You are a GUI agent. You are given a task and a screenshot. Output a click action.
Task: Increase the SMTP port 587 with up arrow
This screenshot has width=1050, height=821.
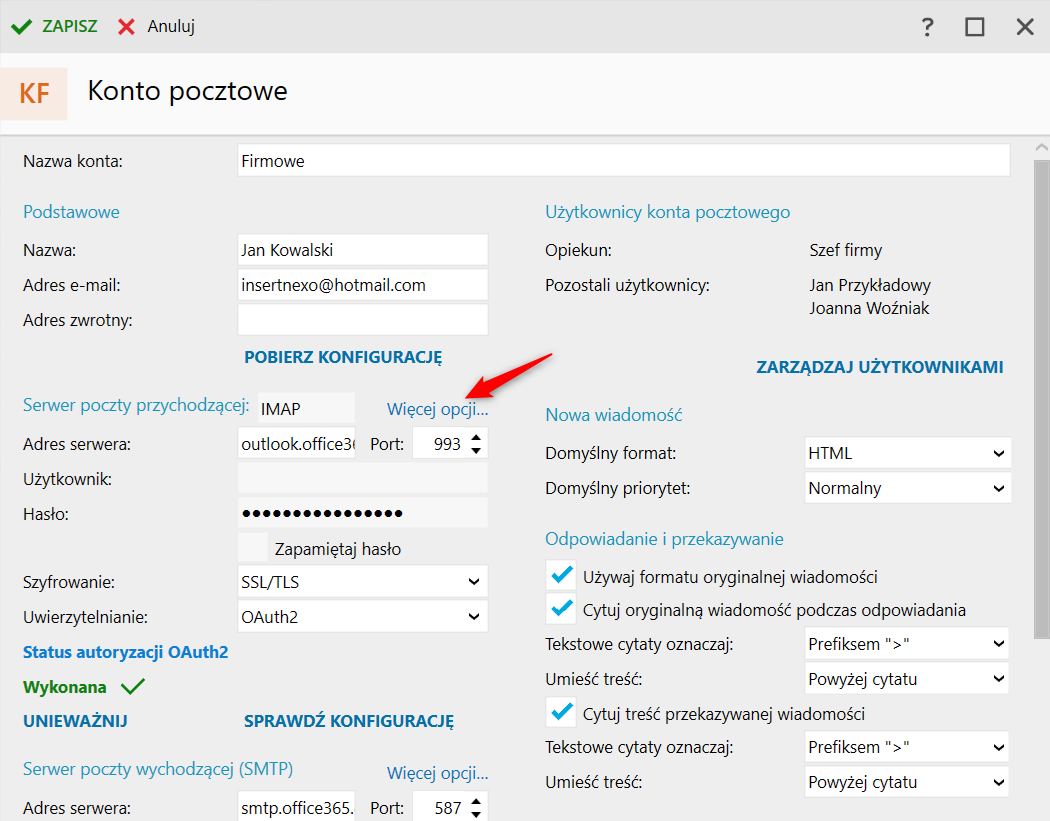[477, 800]
